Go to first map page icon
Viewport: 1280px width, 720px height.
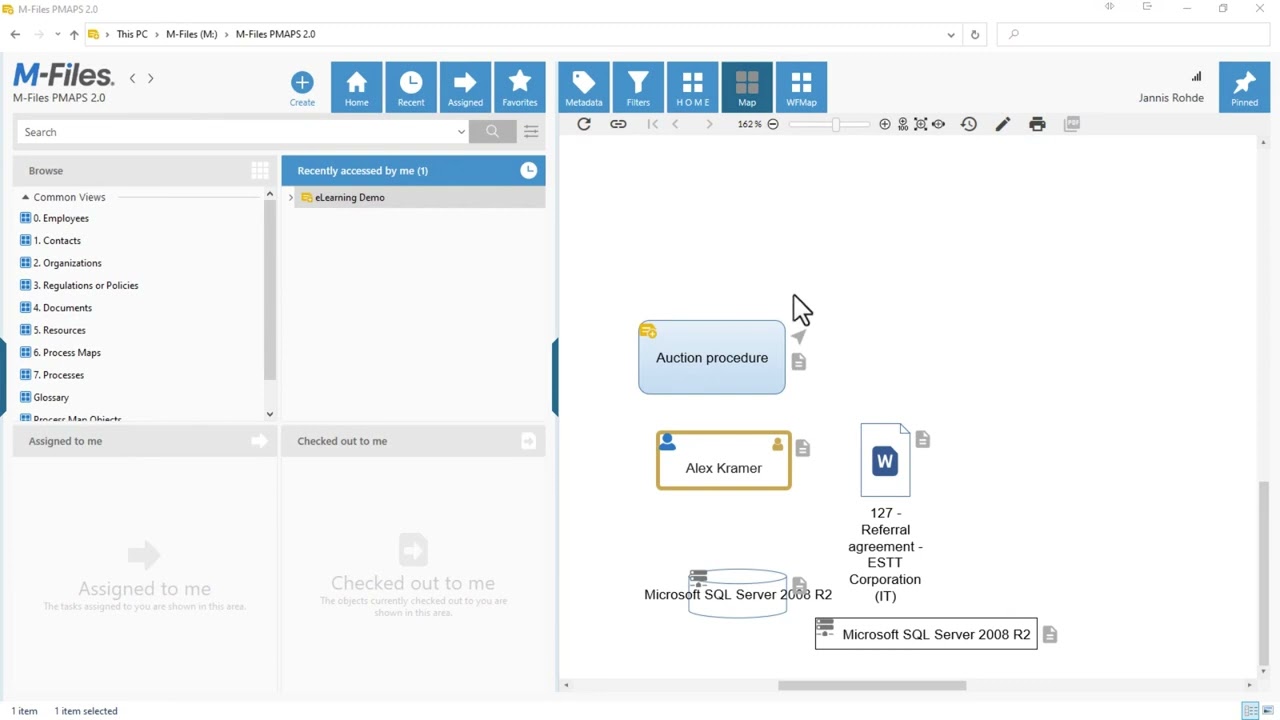click(x=653, y=124)
